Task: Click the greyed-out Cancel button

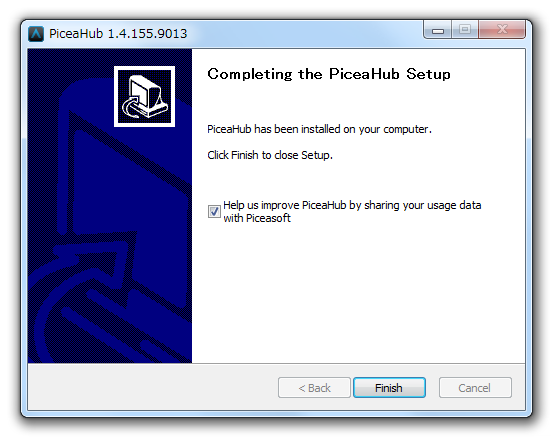Action: pyautogui.click(x=475, y=388)
